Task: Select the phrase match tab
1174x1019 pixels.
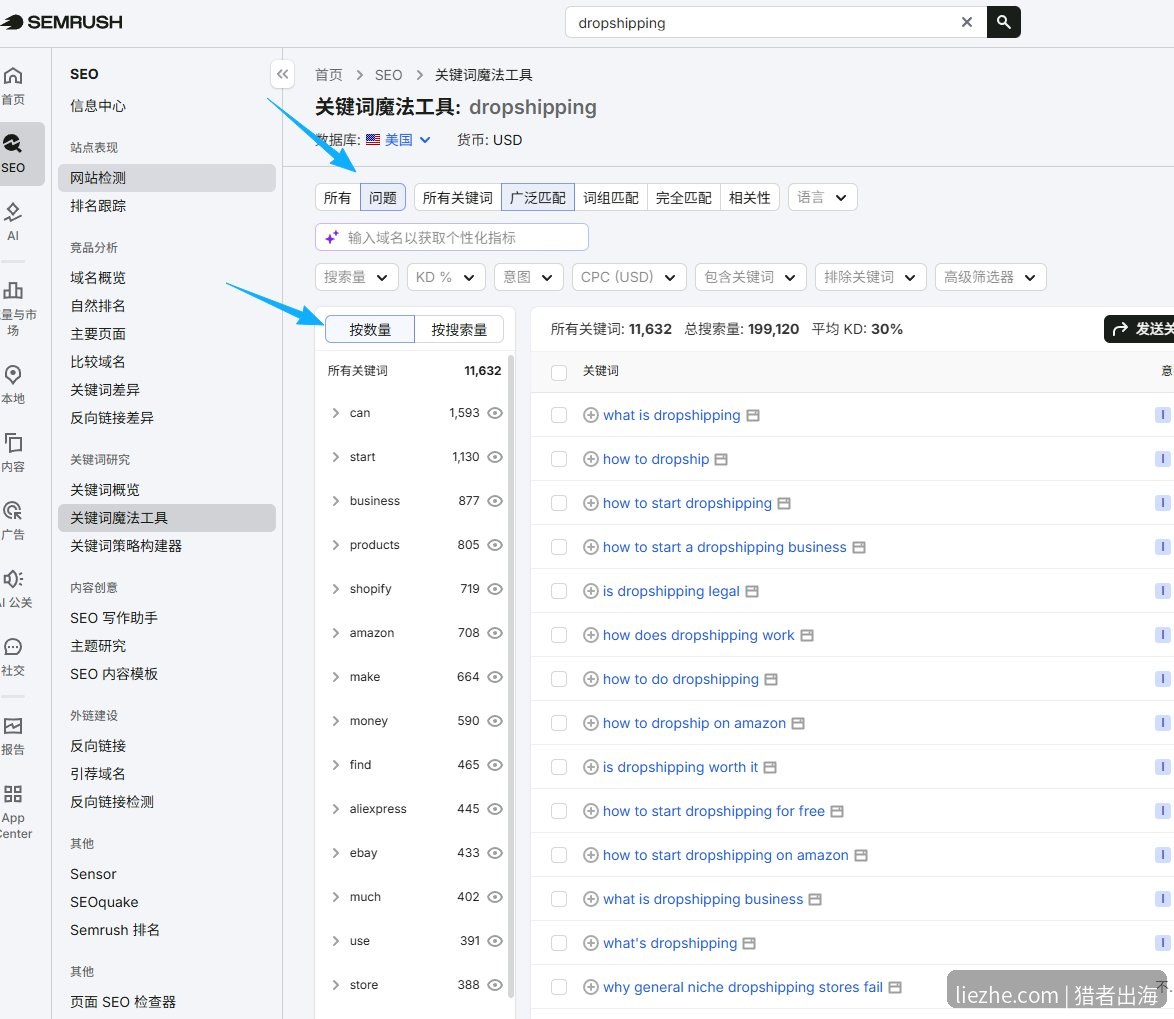Action: coord(611,198)
